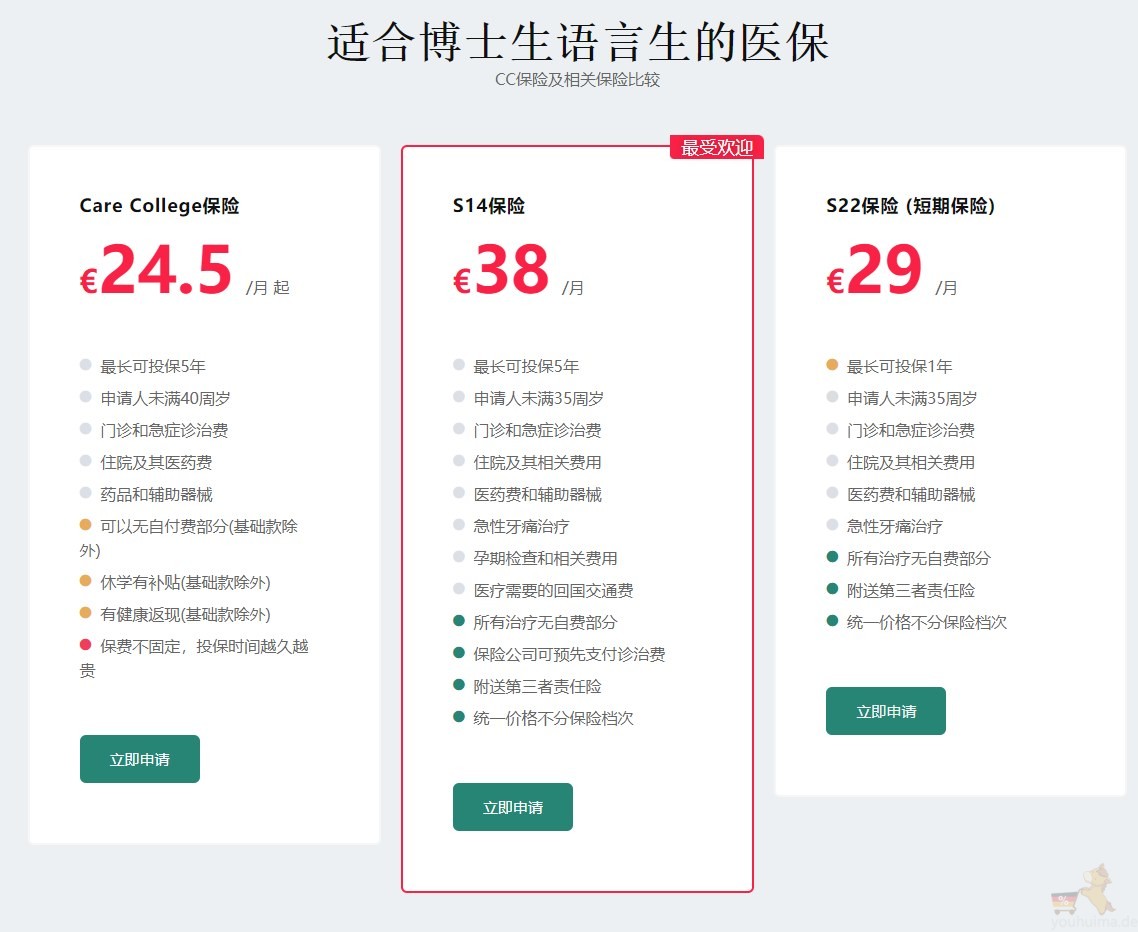Click gray bullet beside 药品和辅助器械

pos(86,492)
